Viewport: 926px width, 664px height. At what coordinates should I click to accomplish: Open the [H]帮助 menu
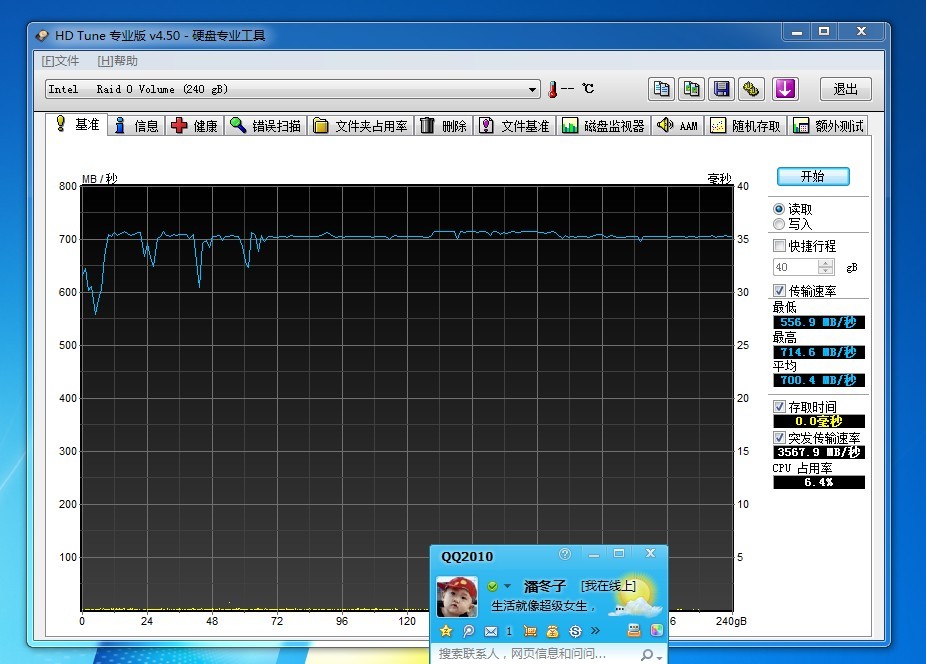tap(118, 61)
